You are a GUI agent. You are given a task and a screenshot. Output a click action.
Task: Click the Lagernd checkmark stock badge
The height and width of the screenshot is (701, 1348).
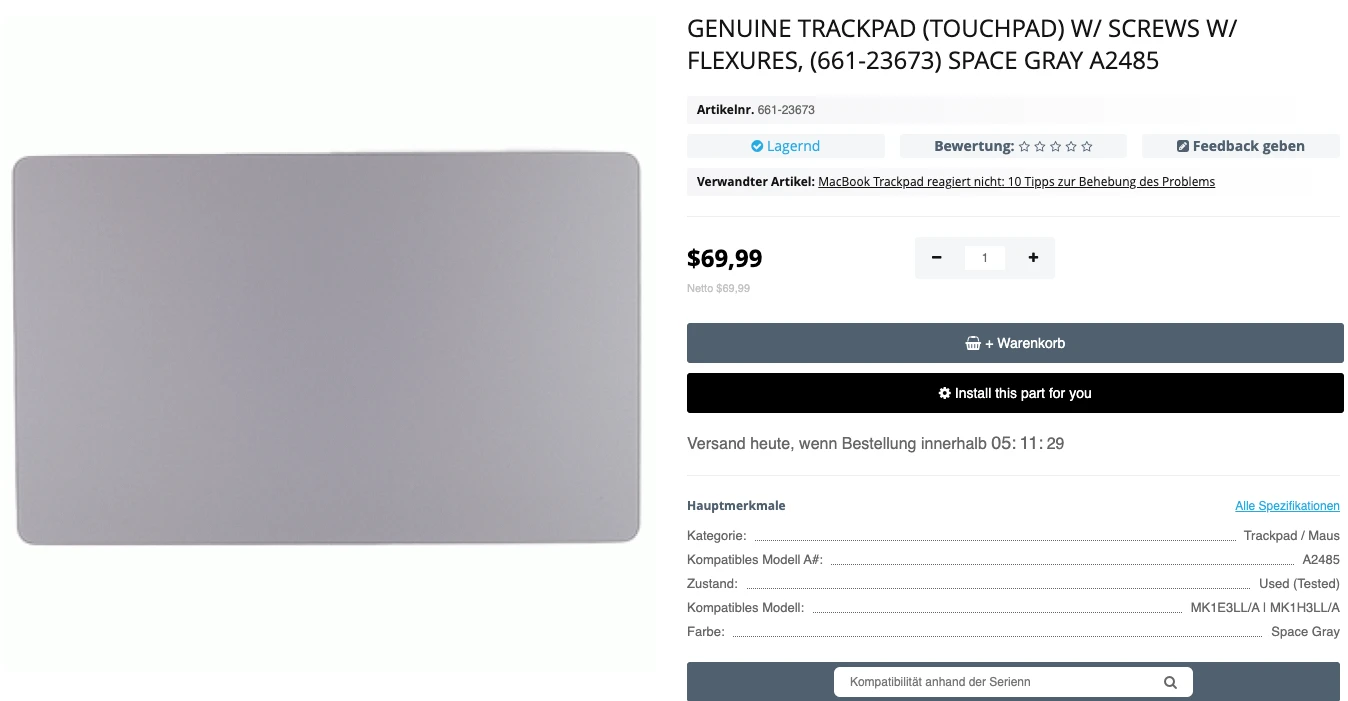tap(786, 146)
